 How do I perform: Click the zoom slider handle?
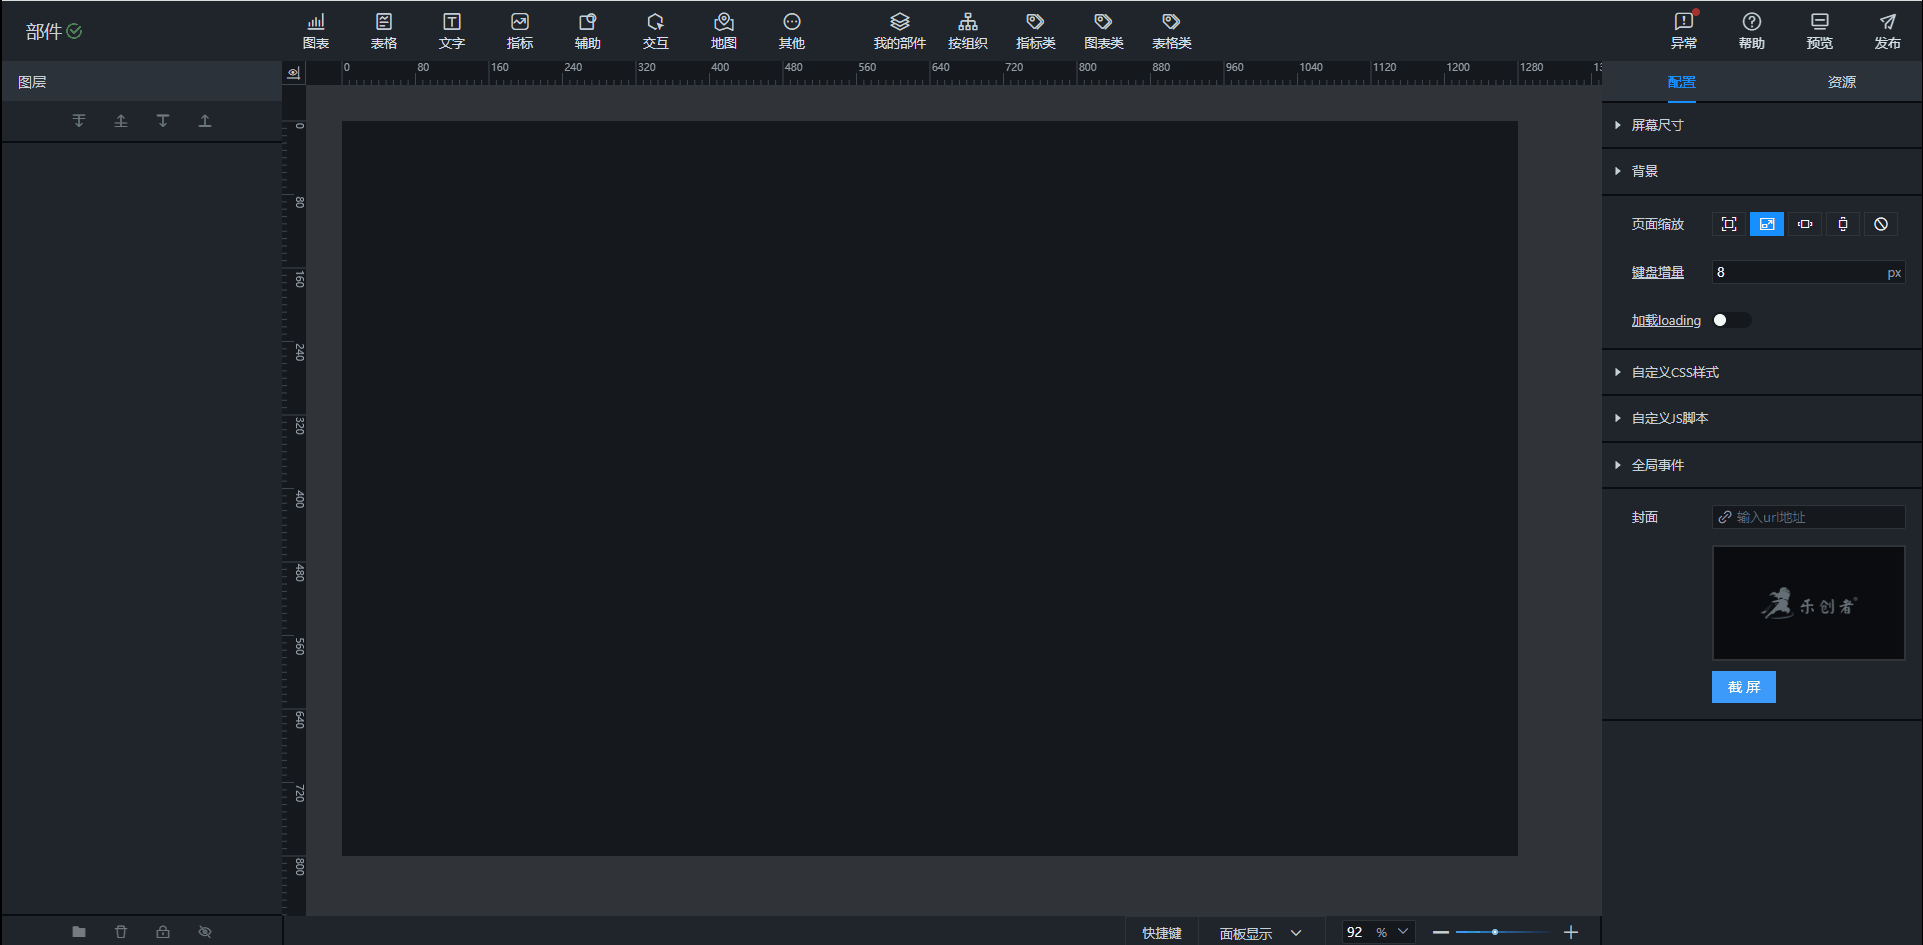click(1495, 932)
